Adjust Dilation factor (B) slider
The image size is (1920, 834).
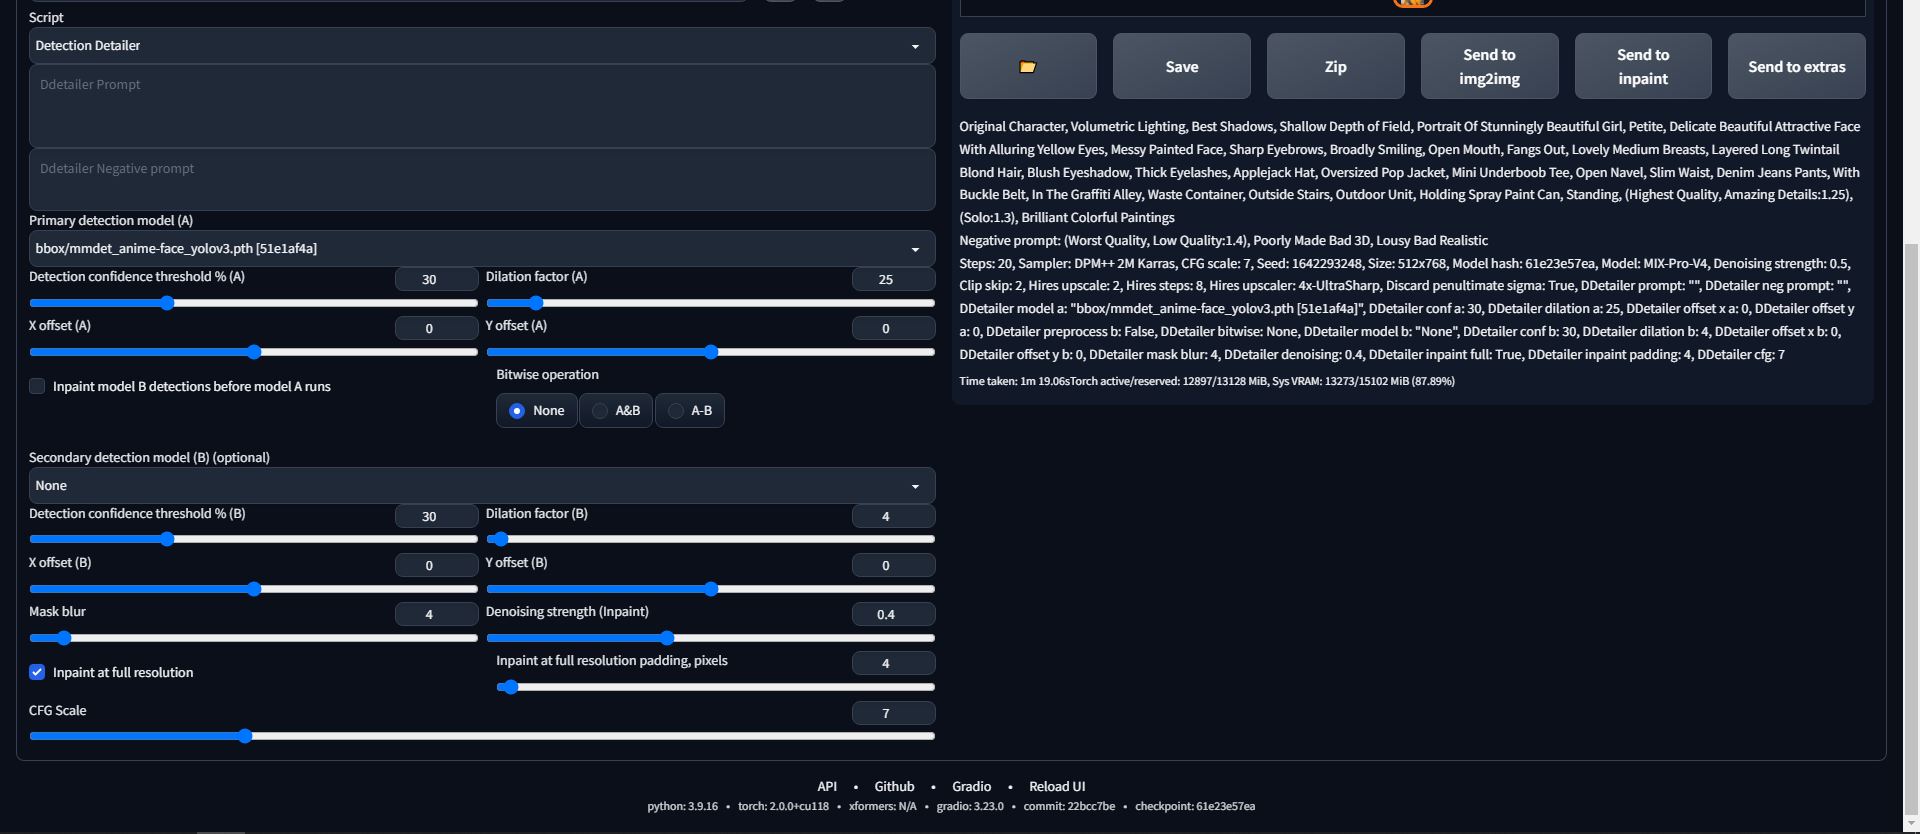click(710, 539)
